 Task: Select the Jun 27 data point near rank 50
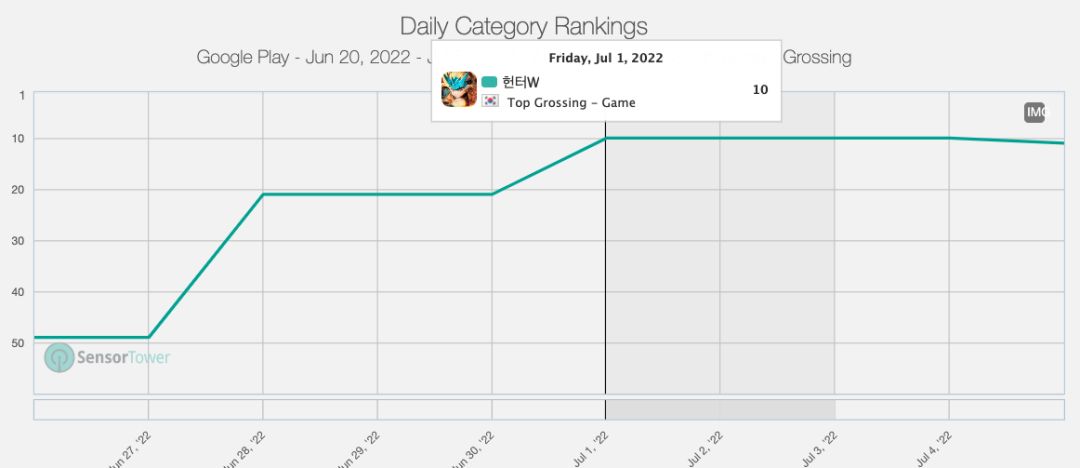[148, 337]
